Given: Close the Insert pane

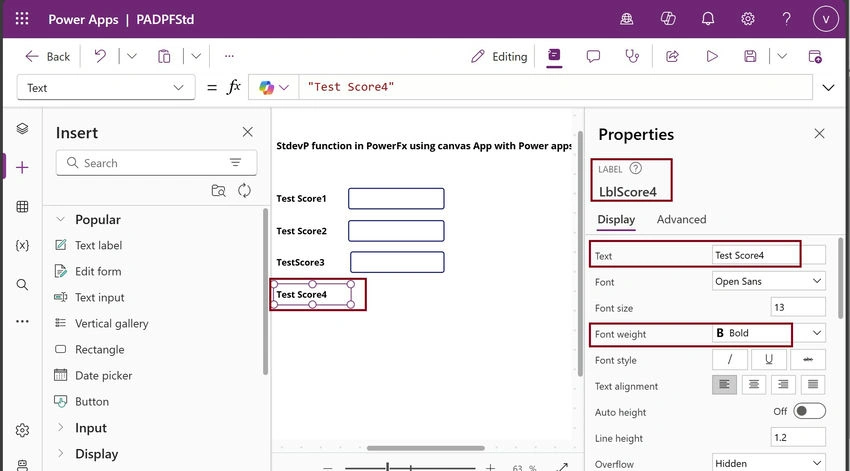Looking at the screenshot, I should (x=248, y=132).
